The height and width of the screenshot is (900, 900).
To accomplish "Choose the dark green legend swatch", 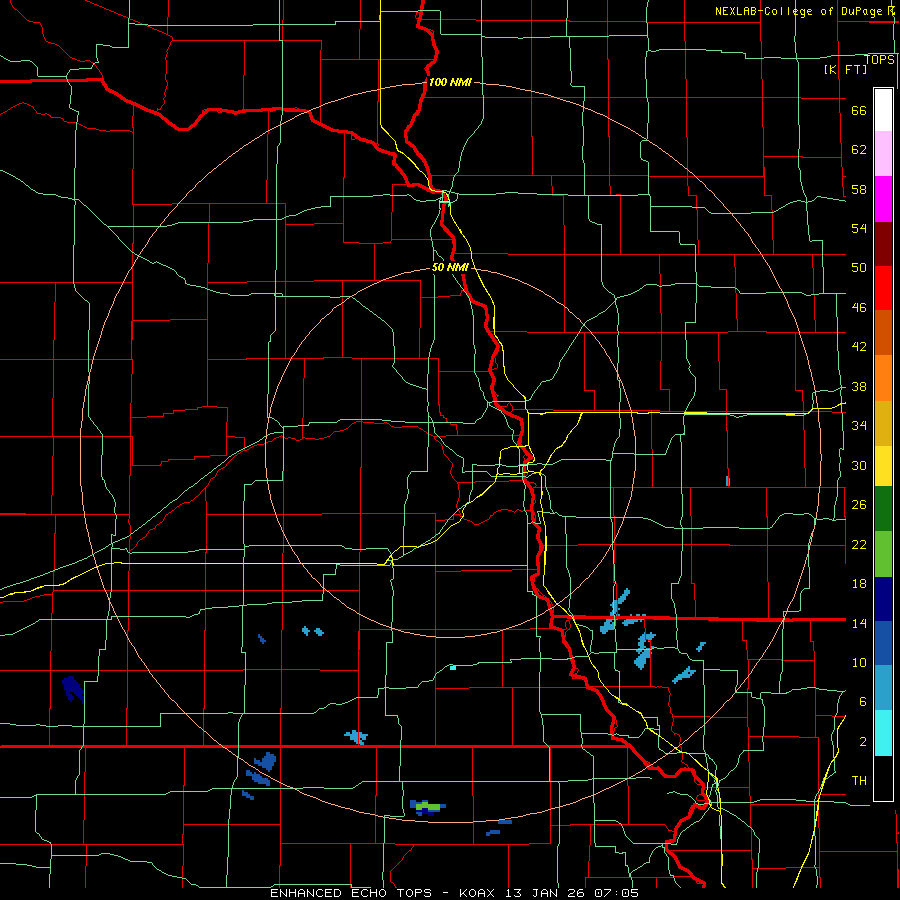I will (883, 509).
